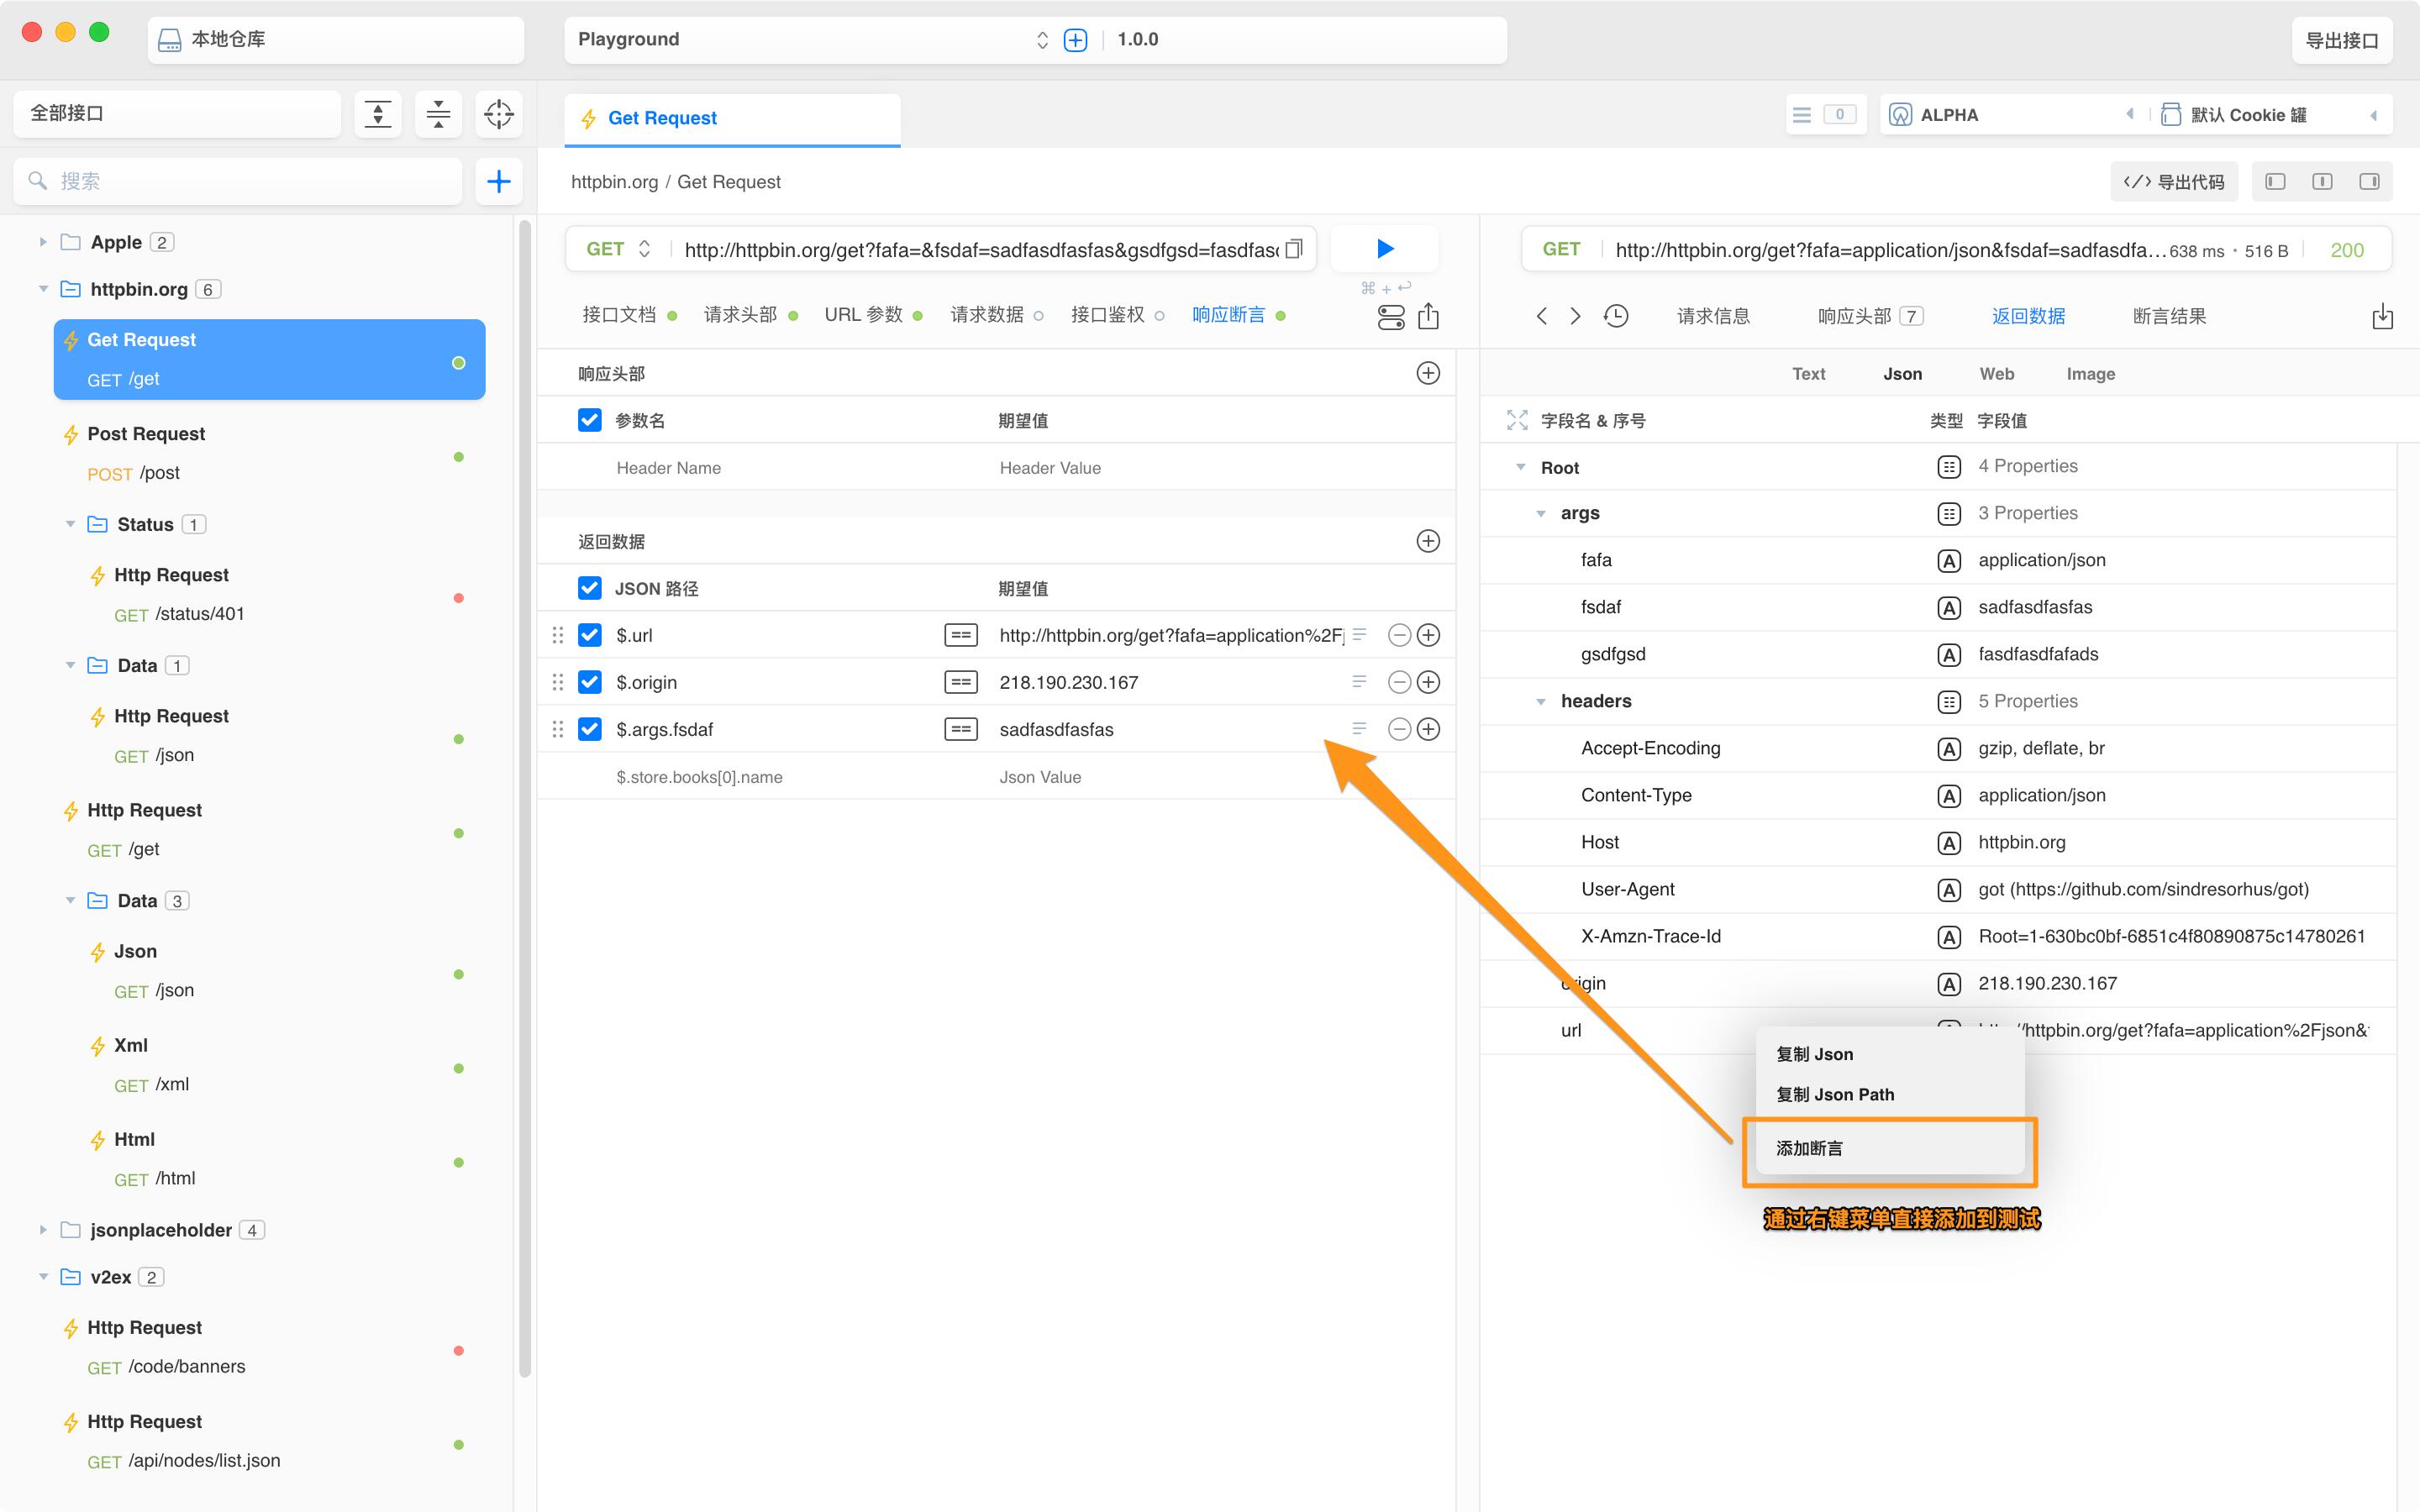Uncheck the $.url assertion checkbox
2420x1512 pixels.
(590, 635)
